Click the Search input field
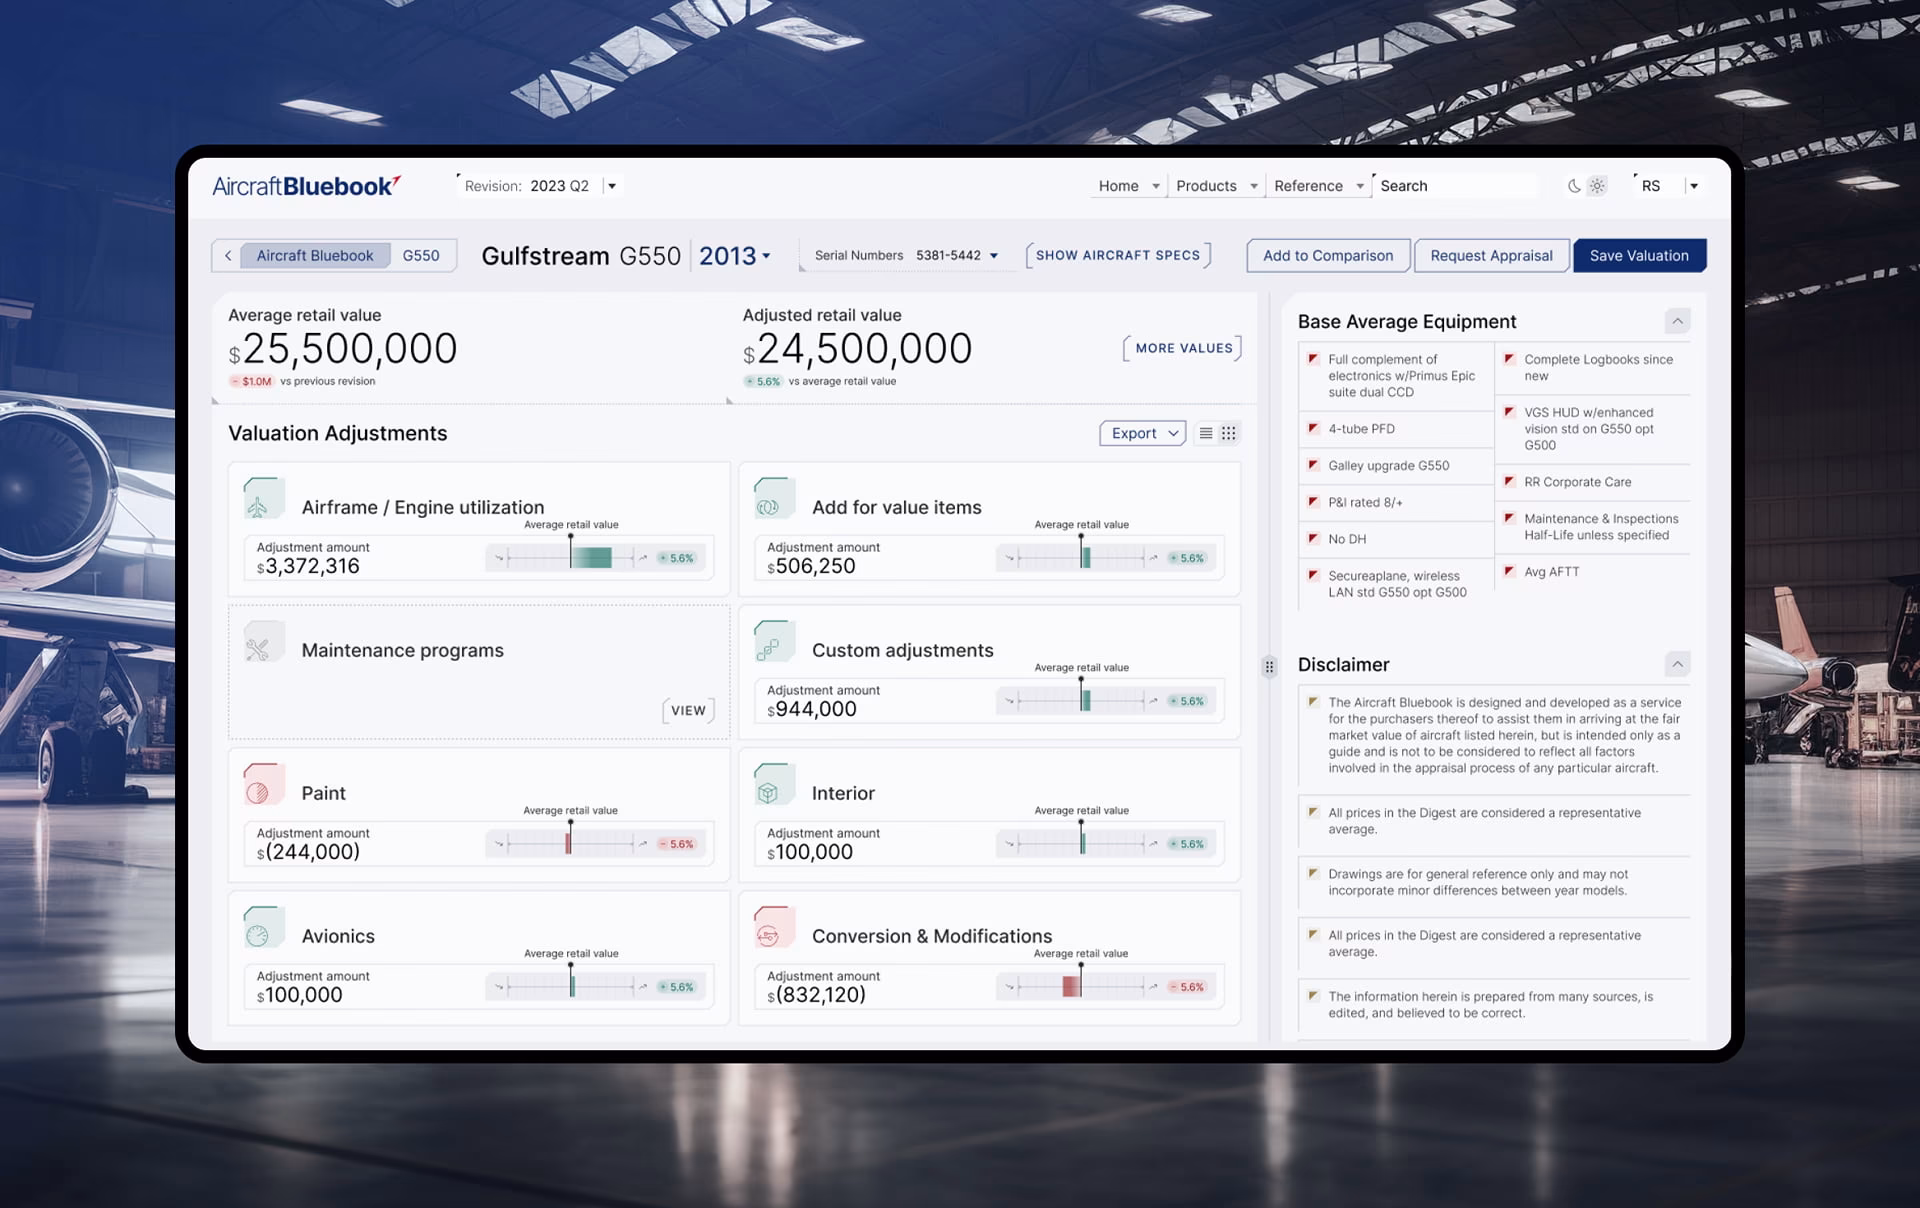This screenshot has height=1208, width=1920. (x=1455, y=186)
